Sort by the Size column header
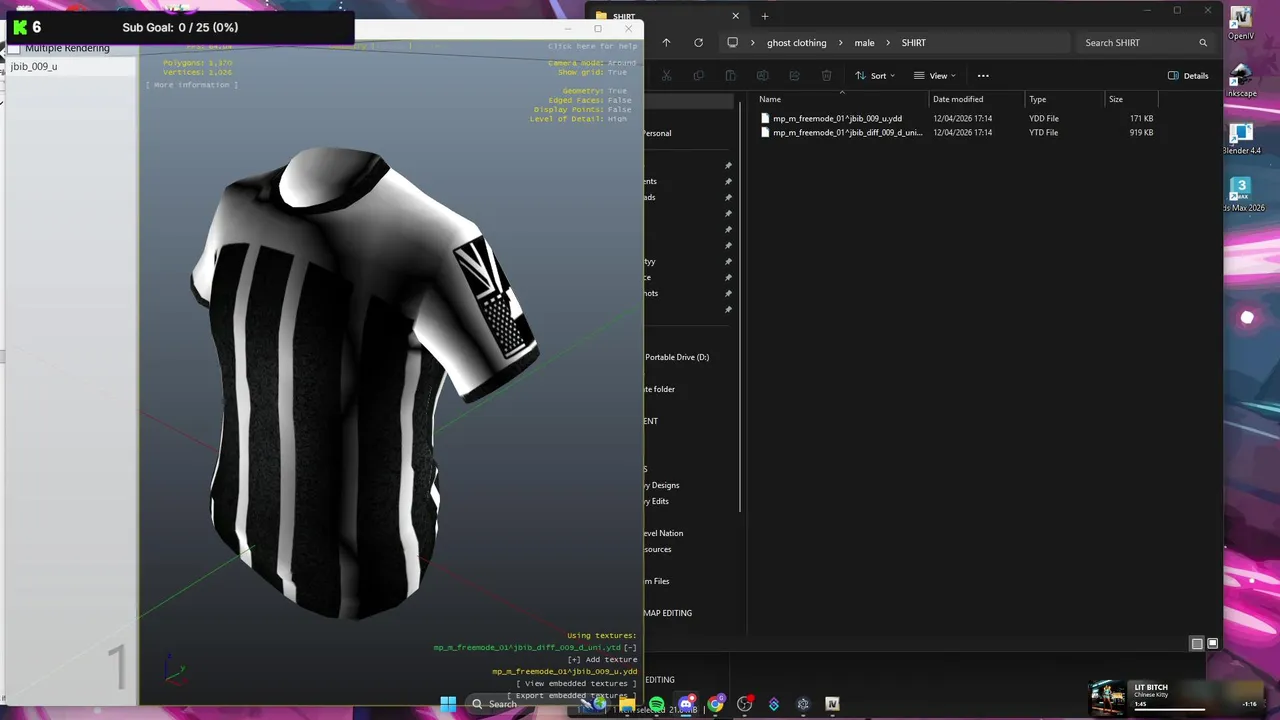This screenshot has width=1280, height=720. 1131,99
